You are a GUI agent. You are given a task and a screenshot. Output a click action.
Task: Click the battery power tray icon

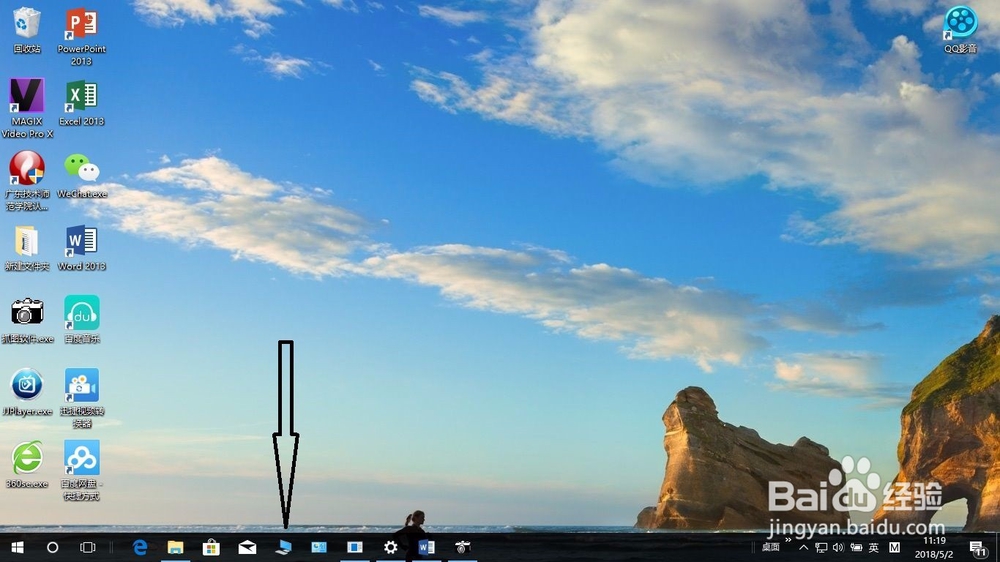point(856,547)
